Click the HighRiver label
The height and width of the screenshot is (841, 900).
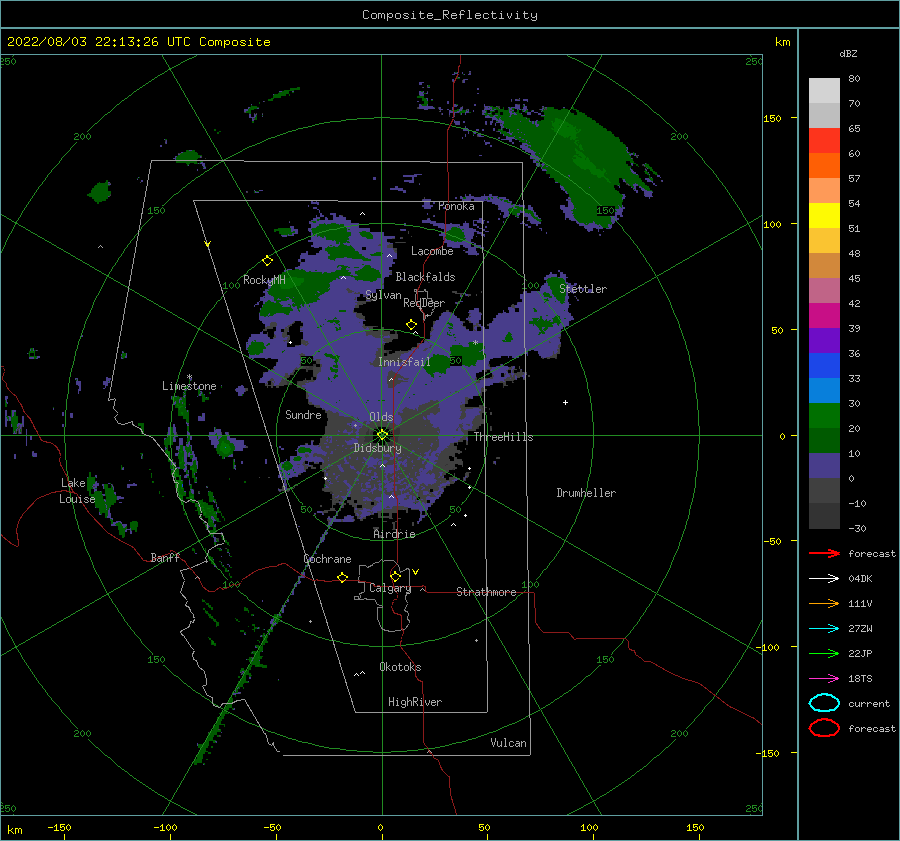415,702
